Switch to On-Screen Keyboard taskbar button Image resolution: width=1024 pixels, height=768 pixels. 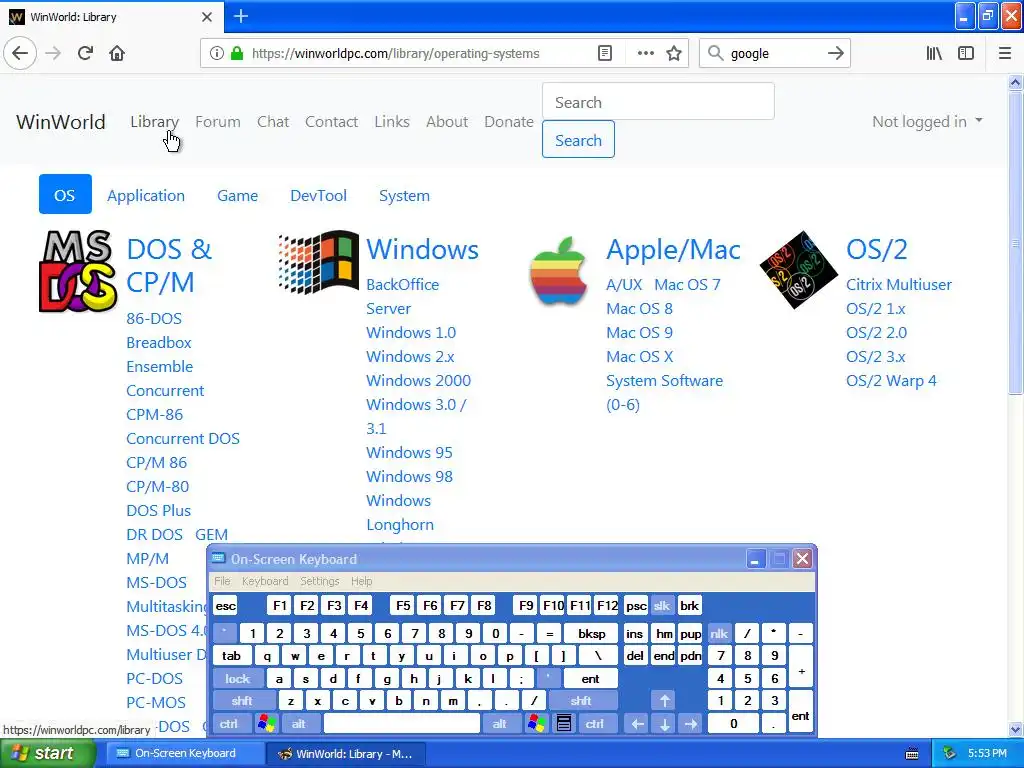(183, 754)
